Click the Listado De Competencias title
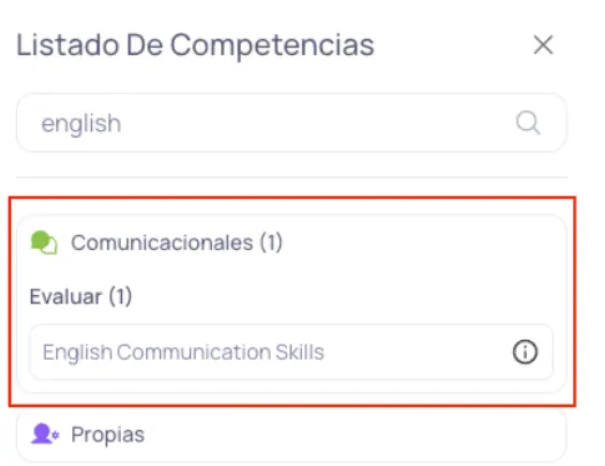The height and width of the screenshot is (466, 605). [x=195, y=45]
